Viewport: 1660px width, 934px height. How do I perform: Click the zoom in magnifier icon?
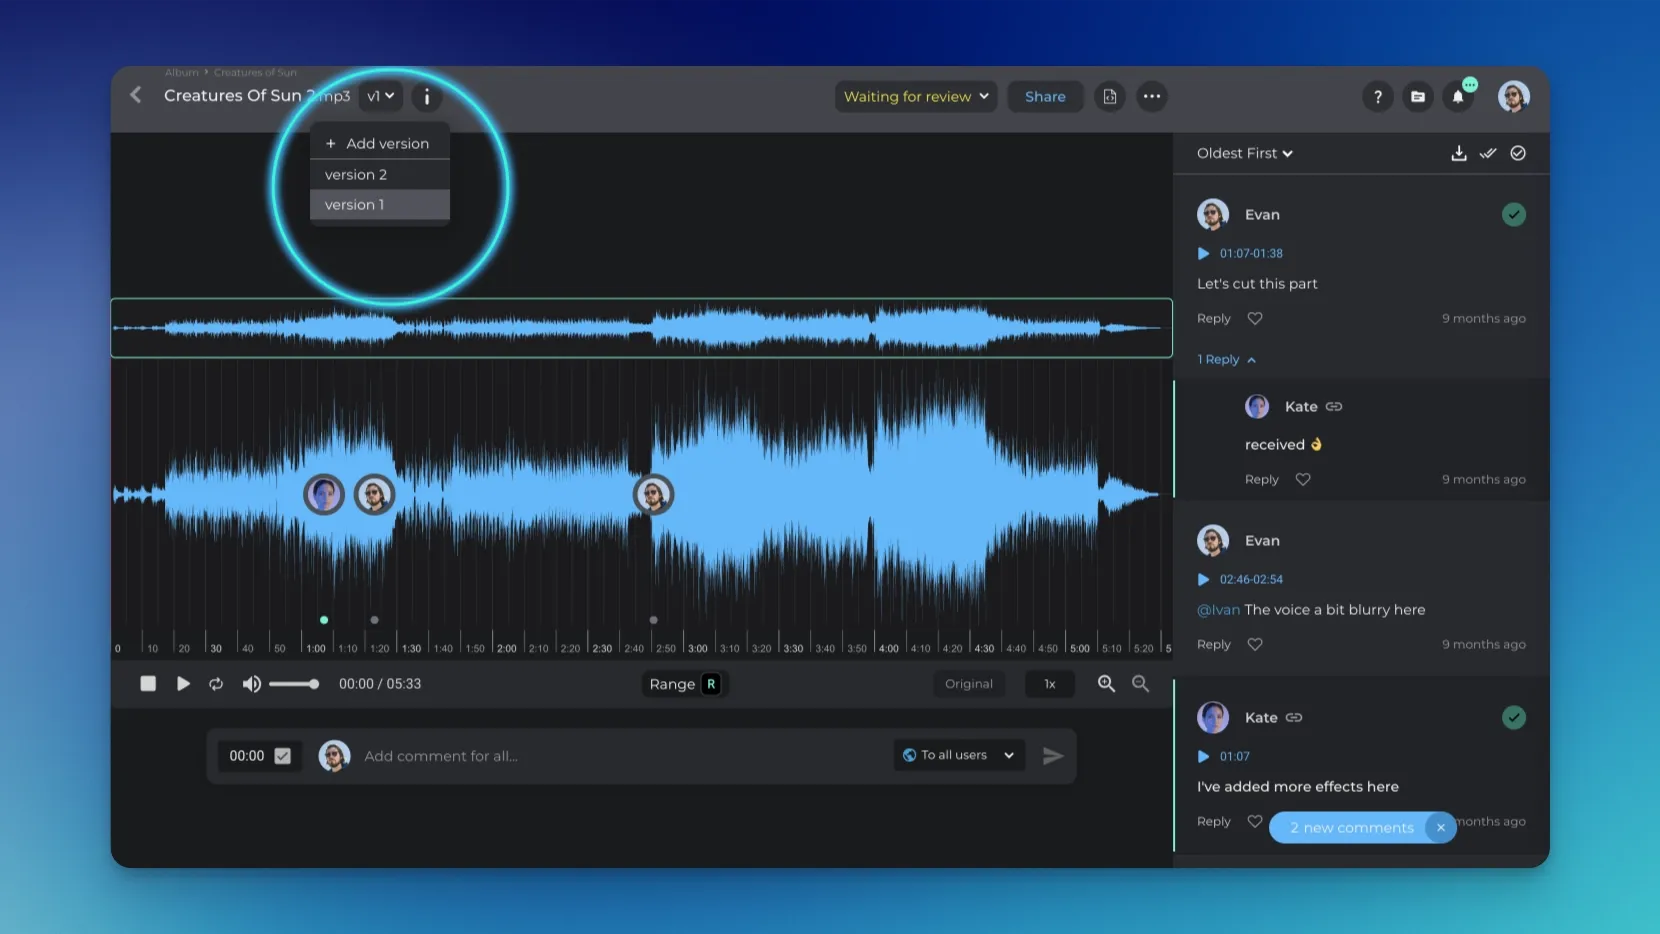1106,684
